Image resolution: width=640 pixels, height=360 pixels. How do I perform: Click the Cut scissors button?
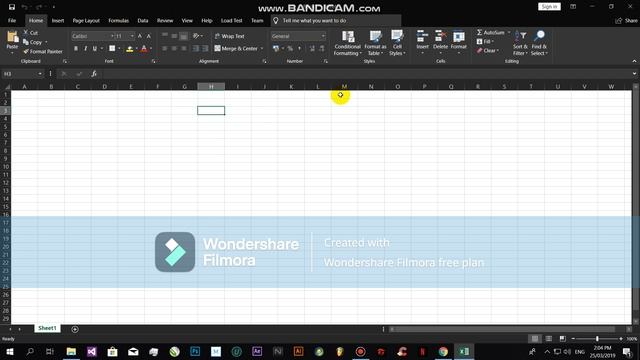click(31, 33)
